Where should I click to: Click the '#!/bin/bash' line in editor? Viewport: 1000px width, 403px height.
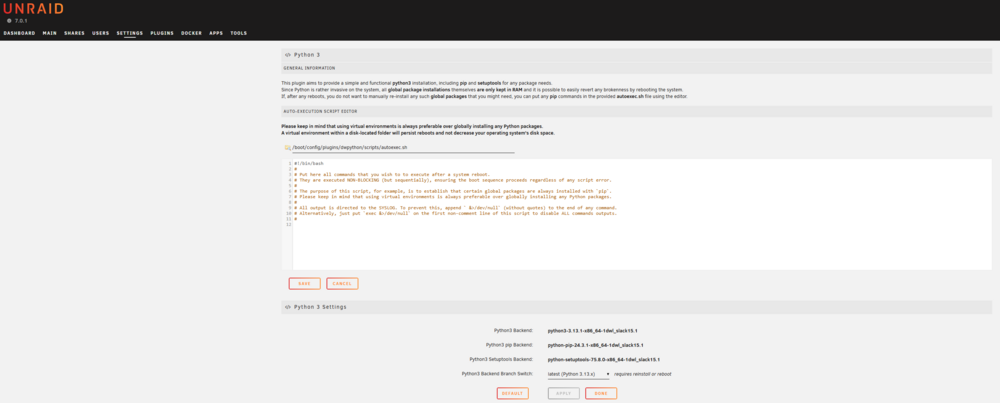309,163
